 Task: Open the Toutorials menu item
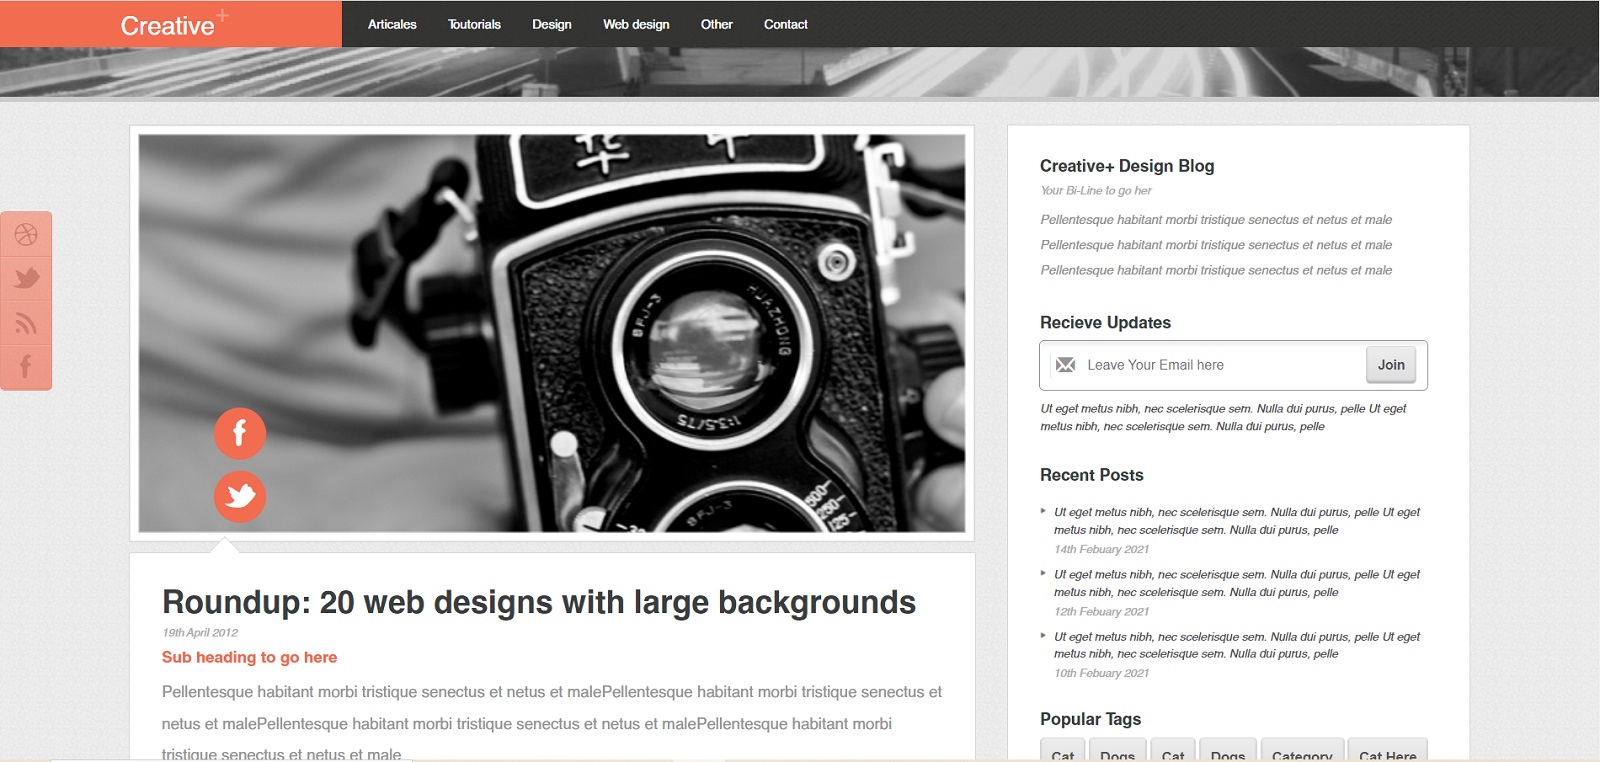click(x=474, y=24)
